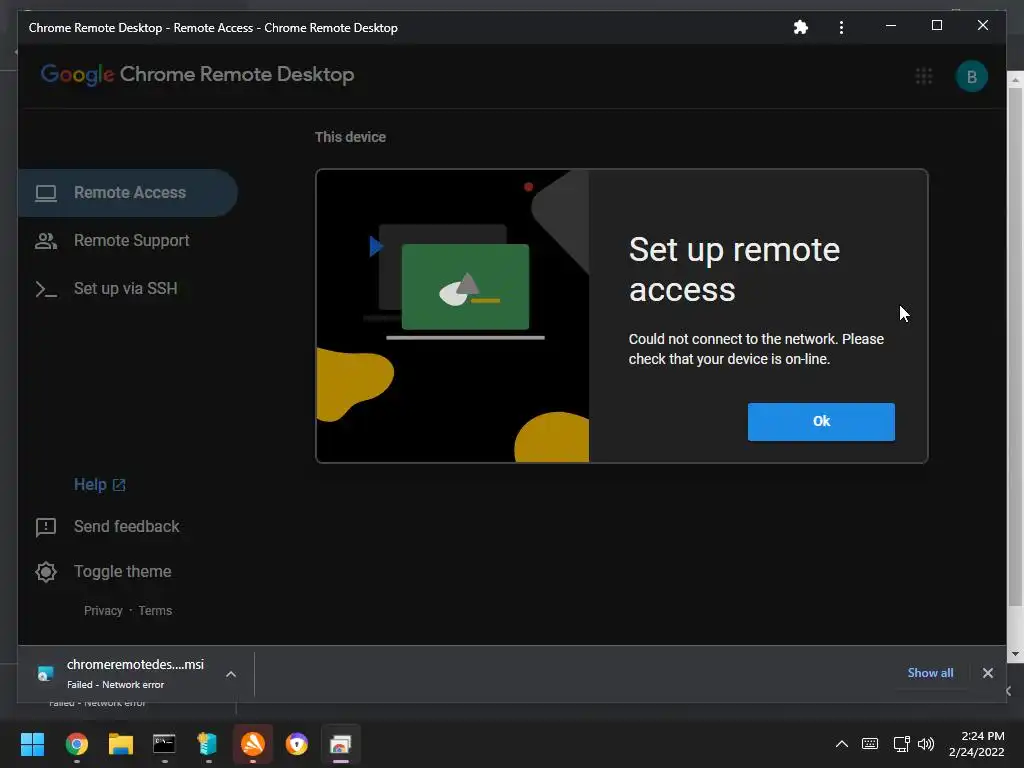Click 'Set up remote access' heading
The image size is (1024, 768).
coord(734,269)
